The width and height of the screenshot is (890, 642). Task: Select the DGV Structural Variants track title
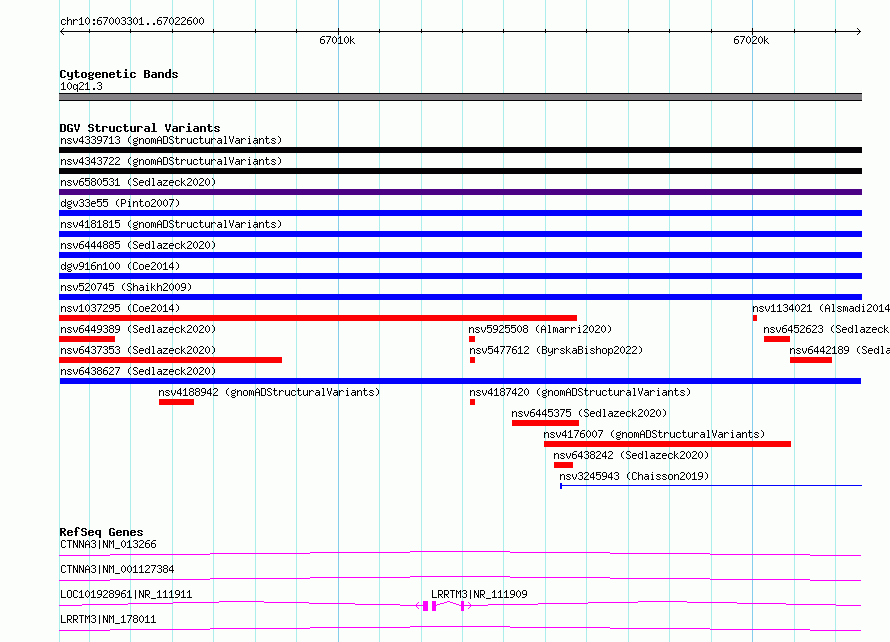(x=140, y=128)
